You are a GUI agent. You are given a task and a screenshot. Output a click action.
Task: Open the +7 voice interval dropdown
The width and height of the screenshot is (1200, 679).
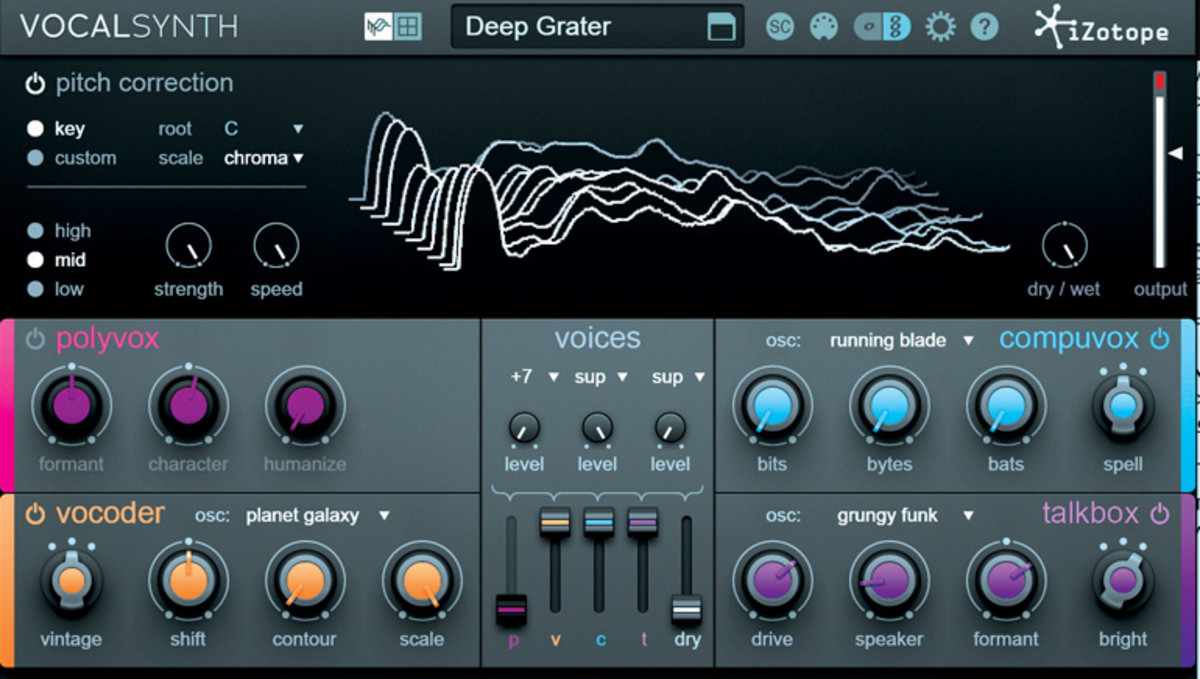tap(534, 377)
